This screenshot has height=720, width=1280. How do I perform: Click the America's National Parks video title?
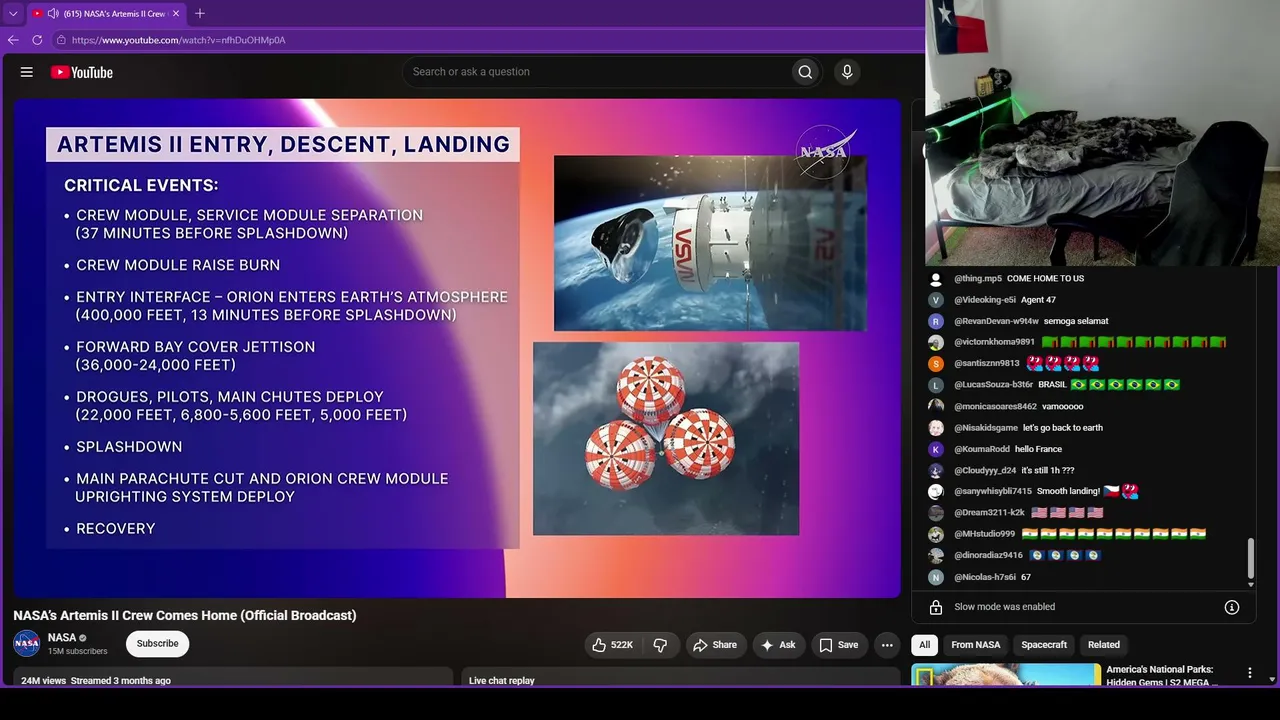click(x=1163, y=675)
